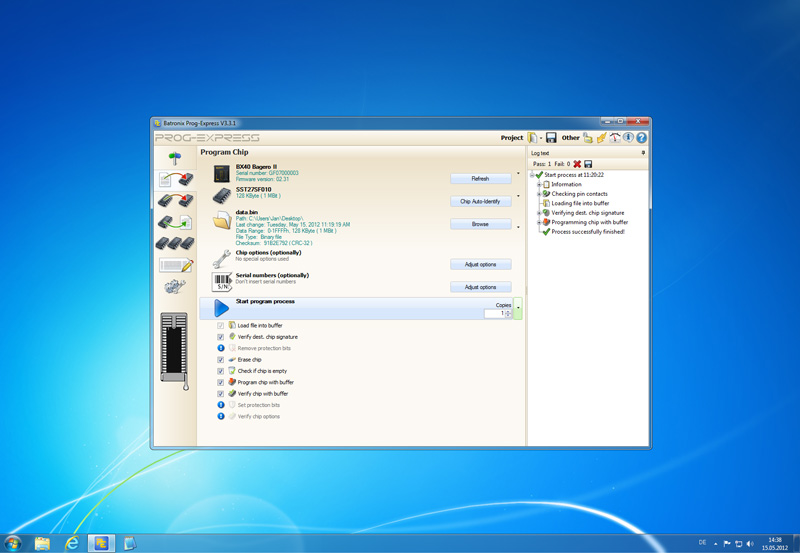Open the gears settings page in sidebar

click(175, 286)
